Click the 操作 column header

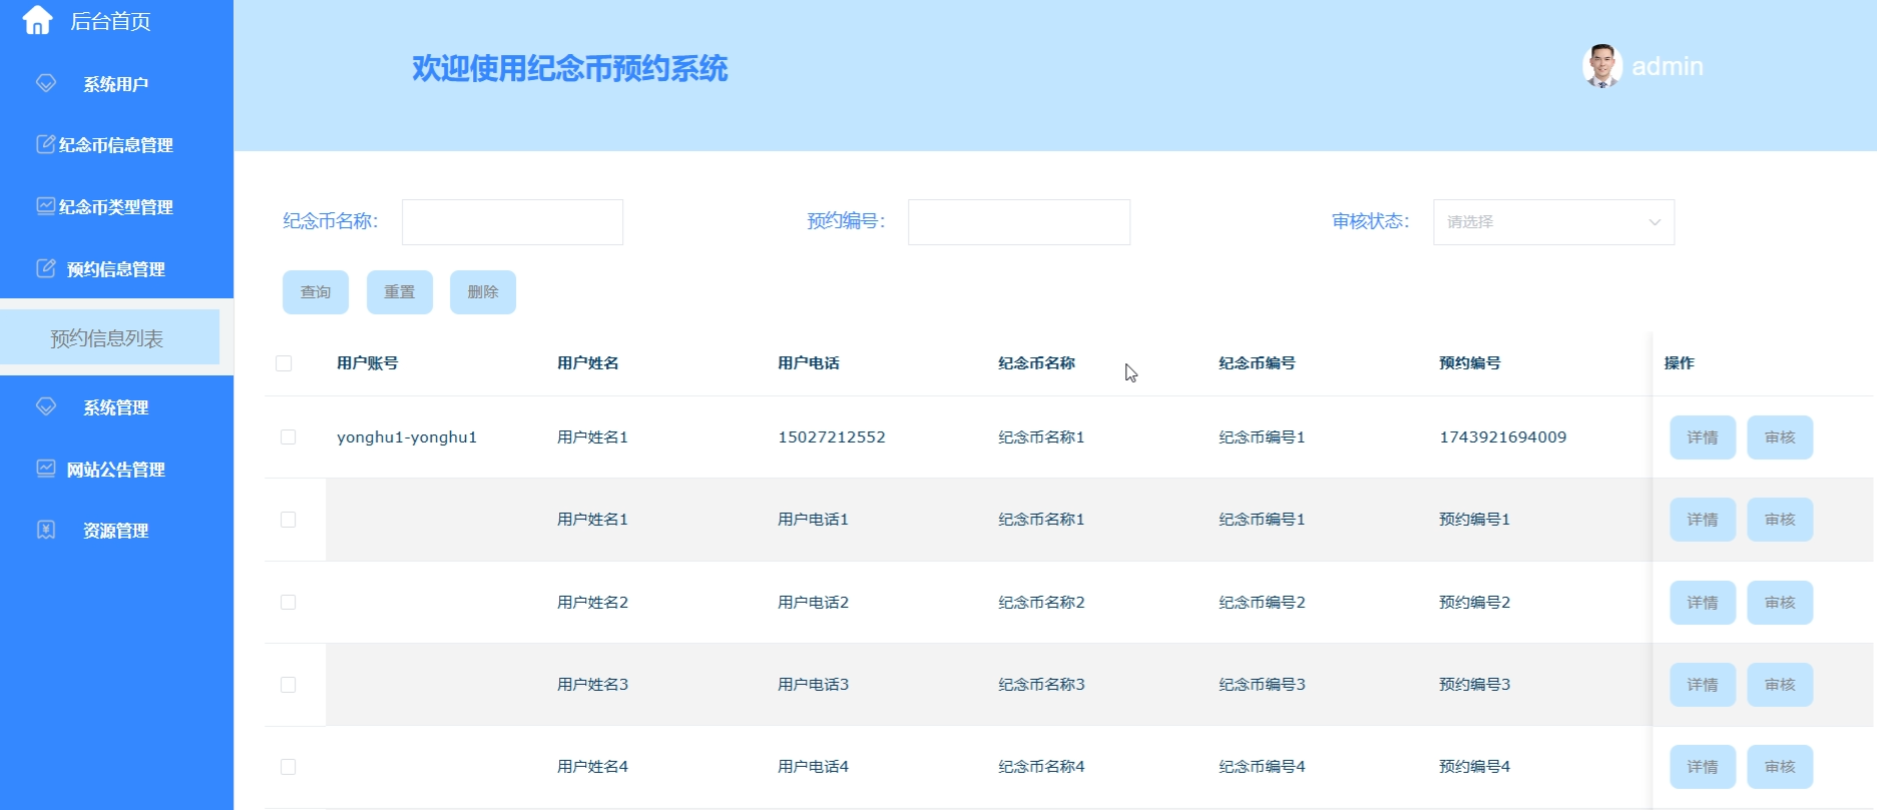pyautogui.click(x=1679, y=363)
